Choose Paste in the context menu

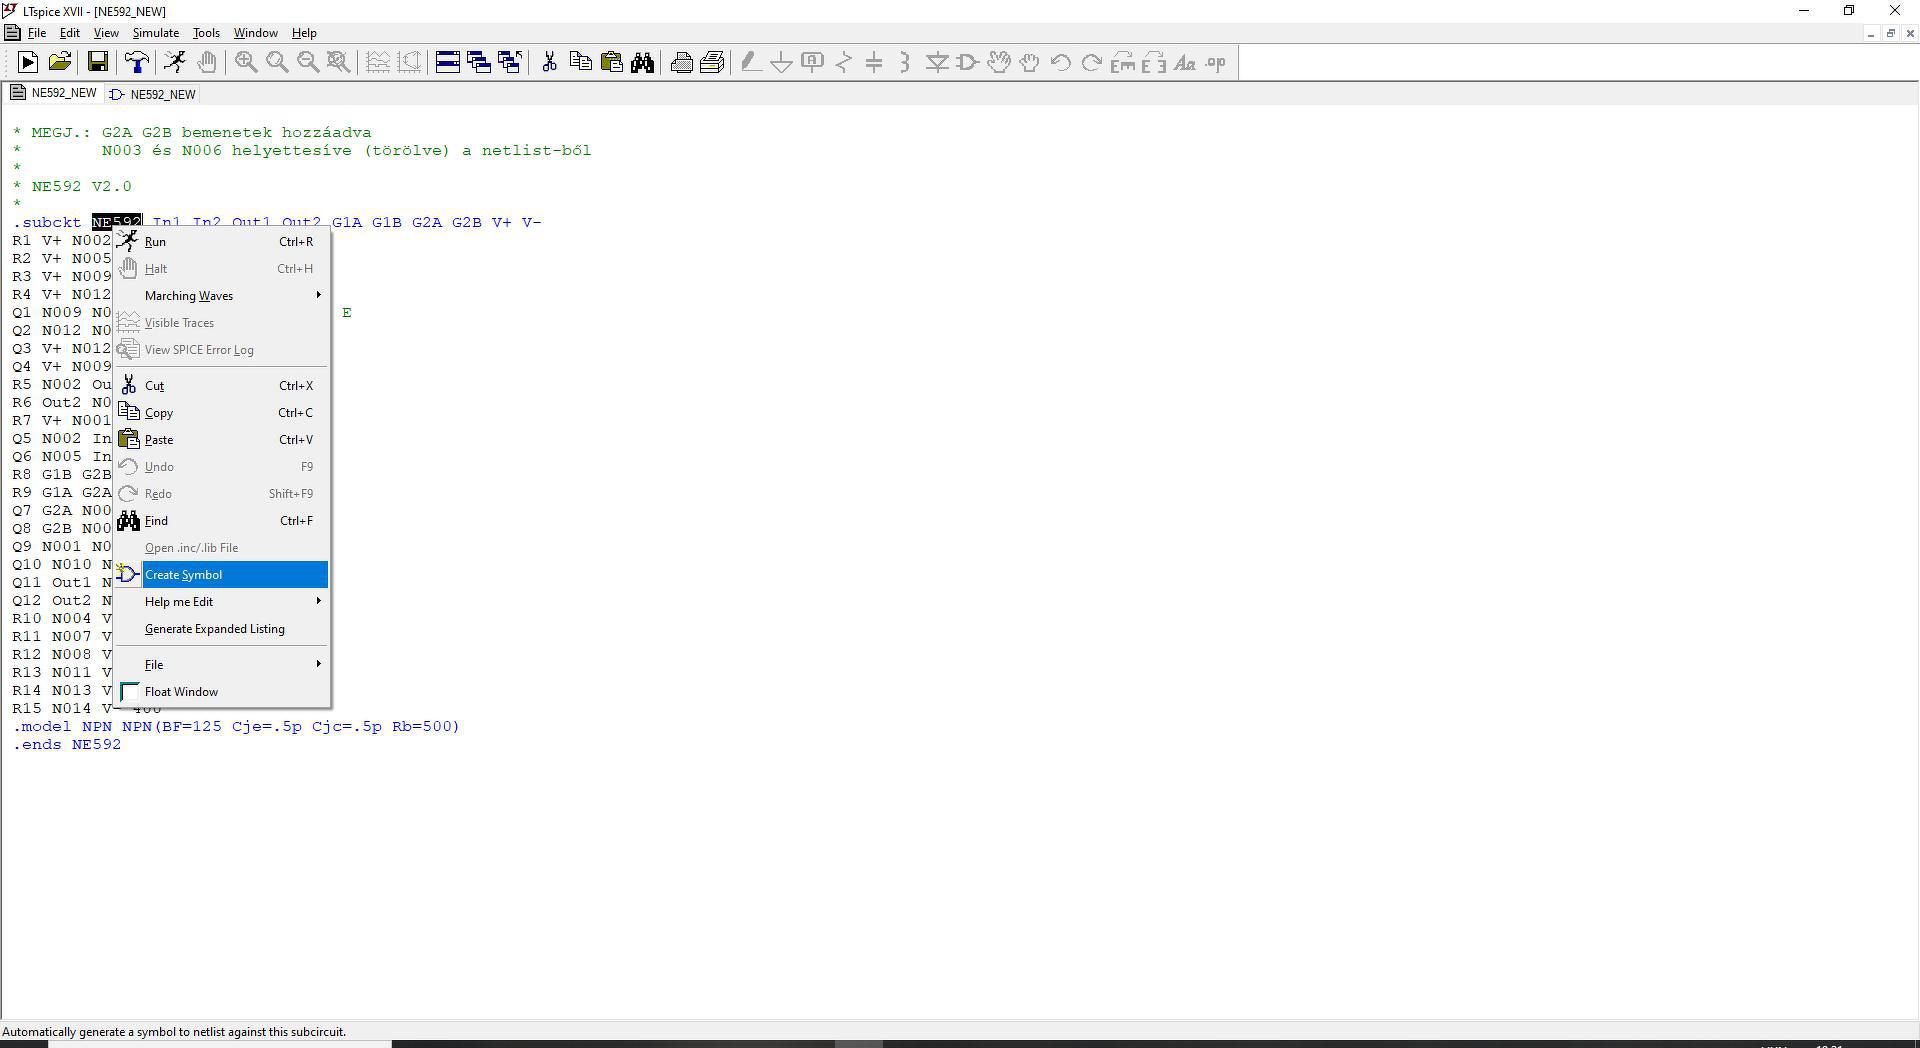pos(222,440)
